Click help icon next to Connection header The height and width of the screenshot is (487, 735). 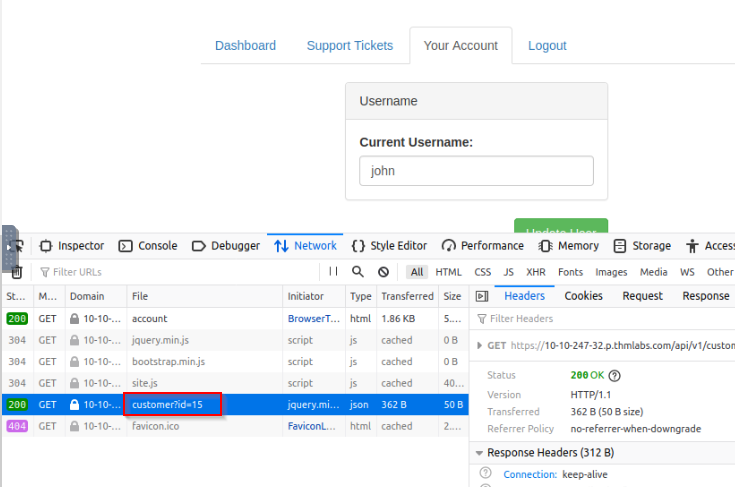[486, 473]
